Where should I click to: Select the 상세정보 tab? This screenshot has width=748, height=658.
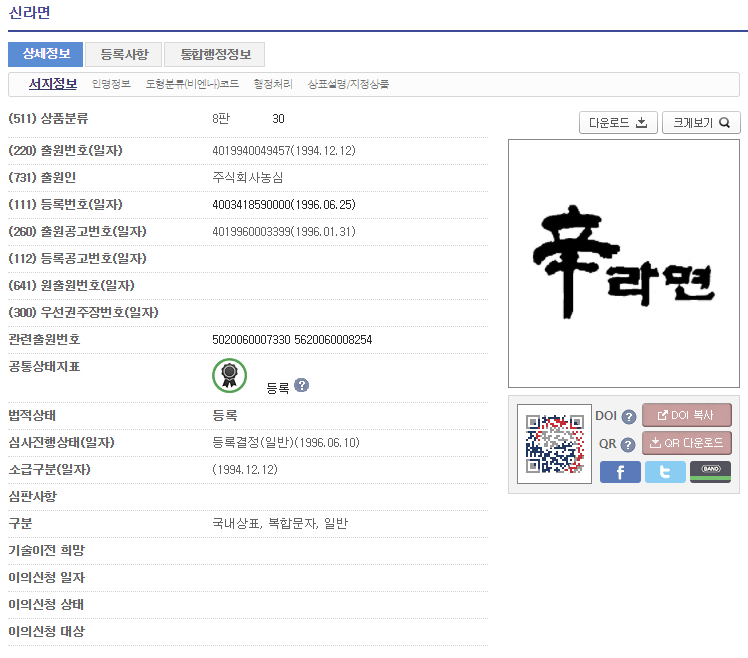click(x=45, y=54)
